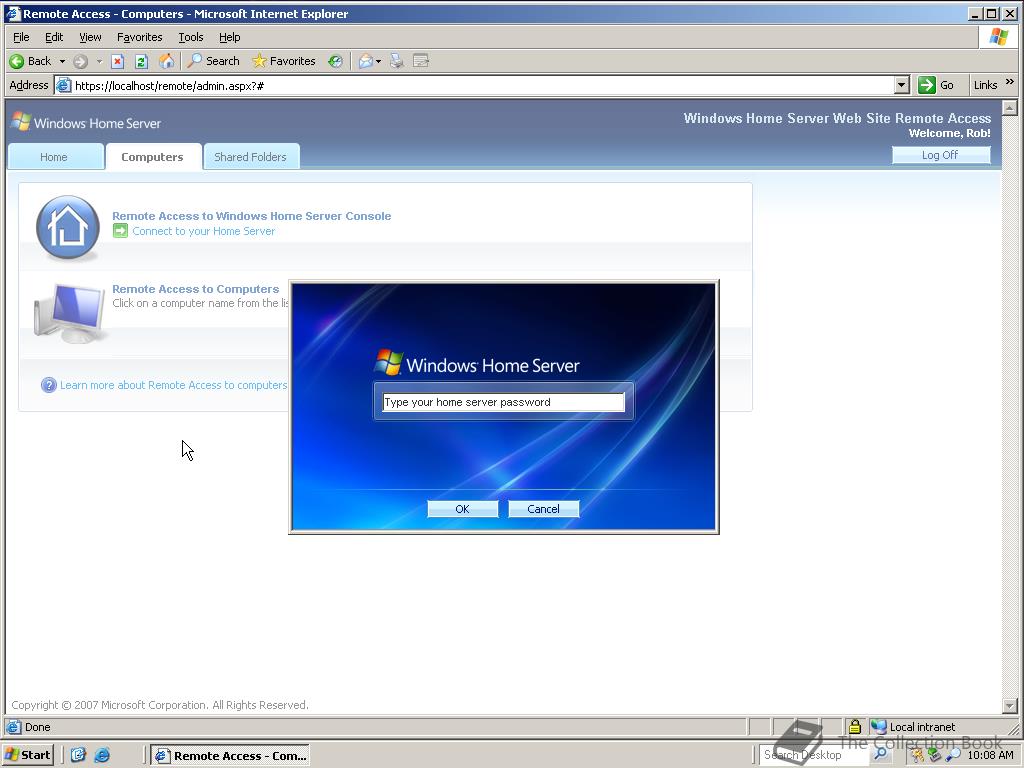Click the Welcome, Rob! text
The height and width of the screenshot is (768, 1024).
coord(950,133)
